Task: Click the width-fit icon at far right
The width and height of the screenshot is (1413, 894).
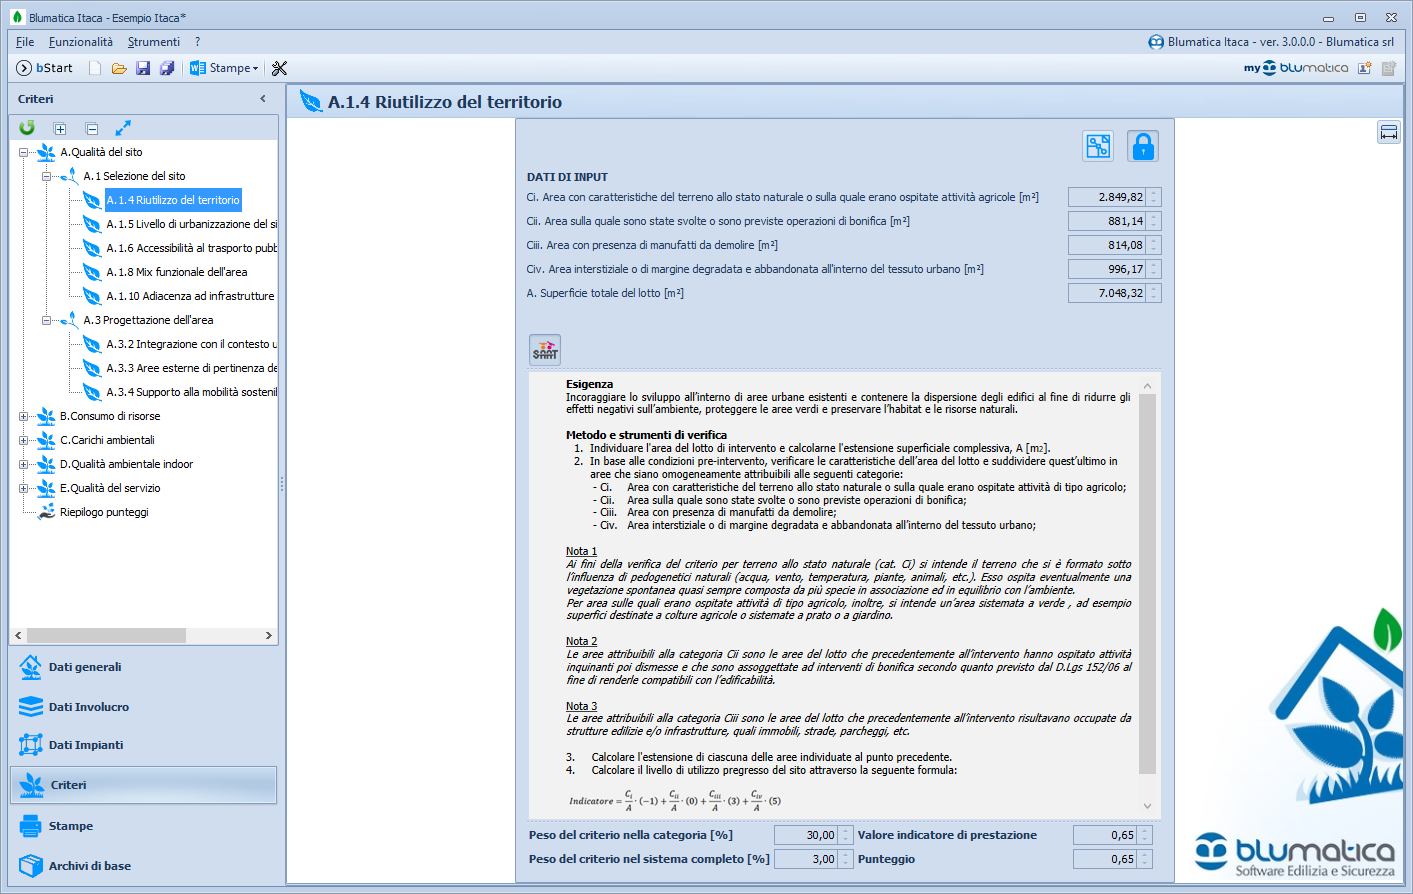Action: tap(1389, 132)
